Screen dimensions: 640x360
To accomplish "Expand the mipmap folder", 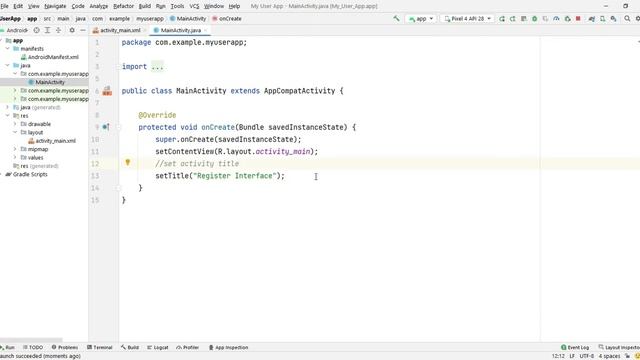I will tap(15, 149).
